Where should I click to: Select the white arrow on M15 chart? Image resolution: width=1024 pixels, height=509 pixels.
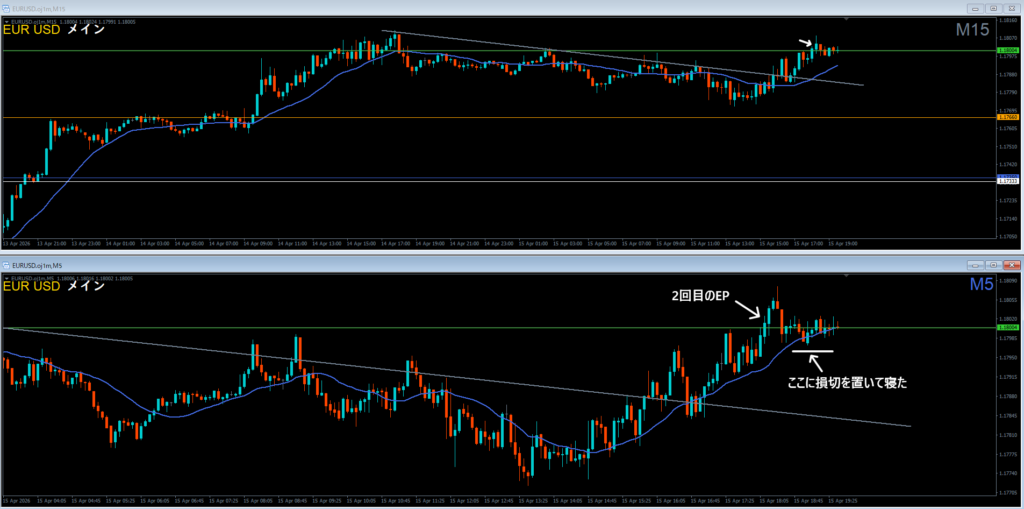pyautogui.click(x=804, y=42)
